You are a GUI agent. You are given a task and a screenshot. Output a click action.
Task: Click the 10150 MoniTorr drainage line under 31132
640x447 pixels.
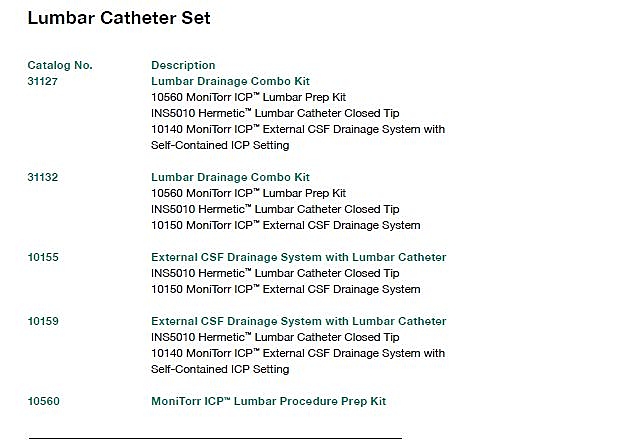(285, 225)
